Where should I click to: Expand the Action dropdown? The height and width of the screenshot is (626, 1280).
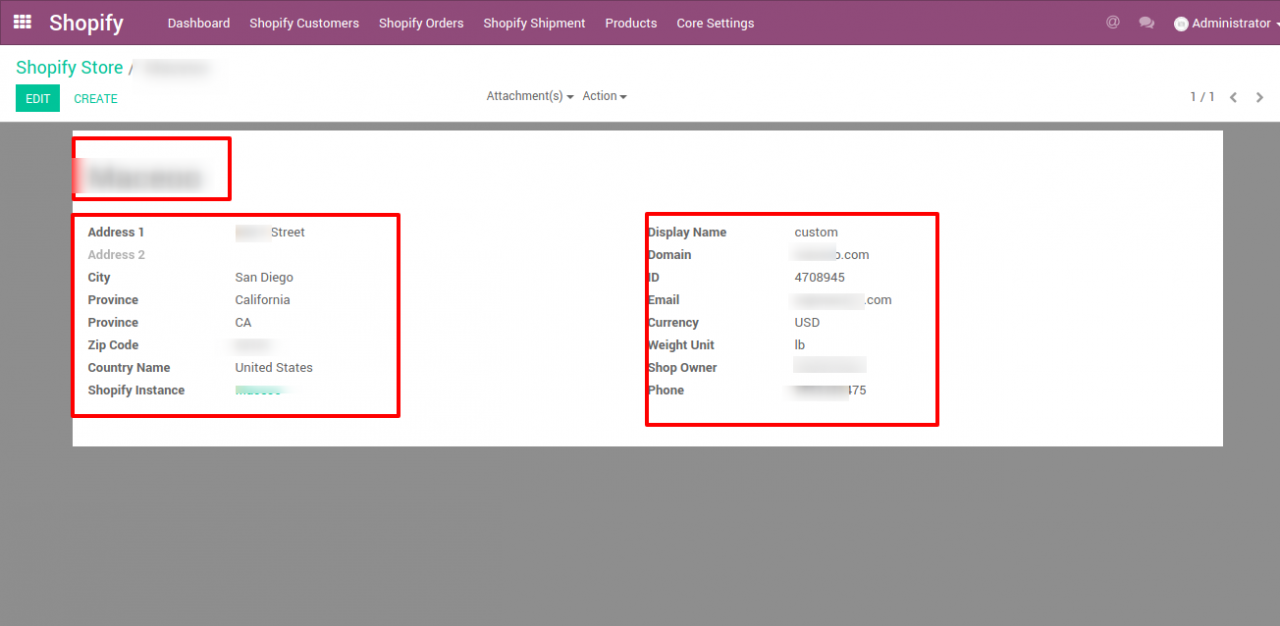click(604, 96)
